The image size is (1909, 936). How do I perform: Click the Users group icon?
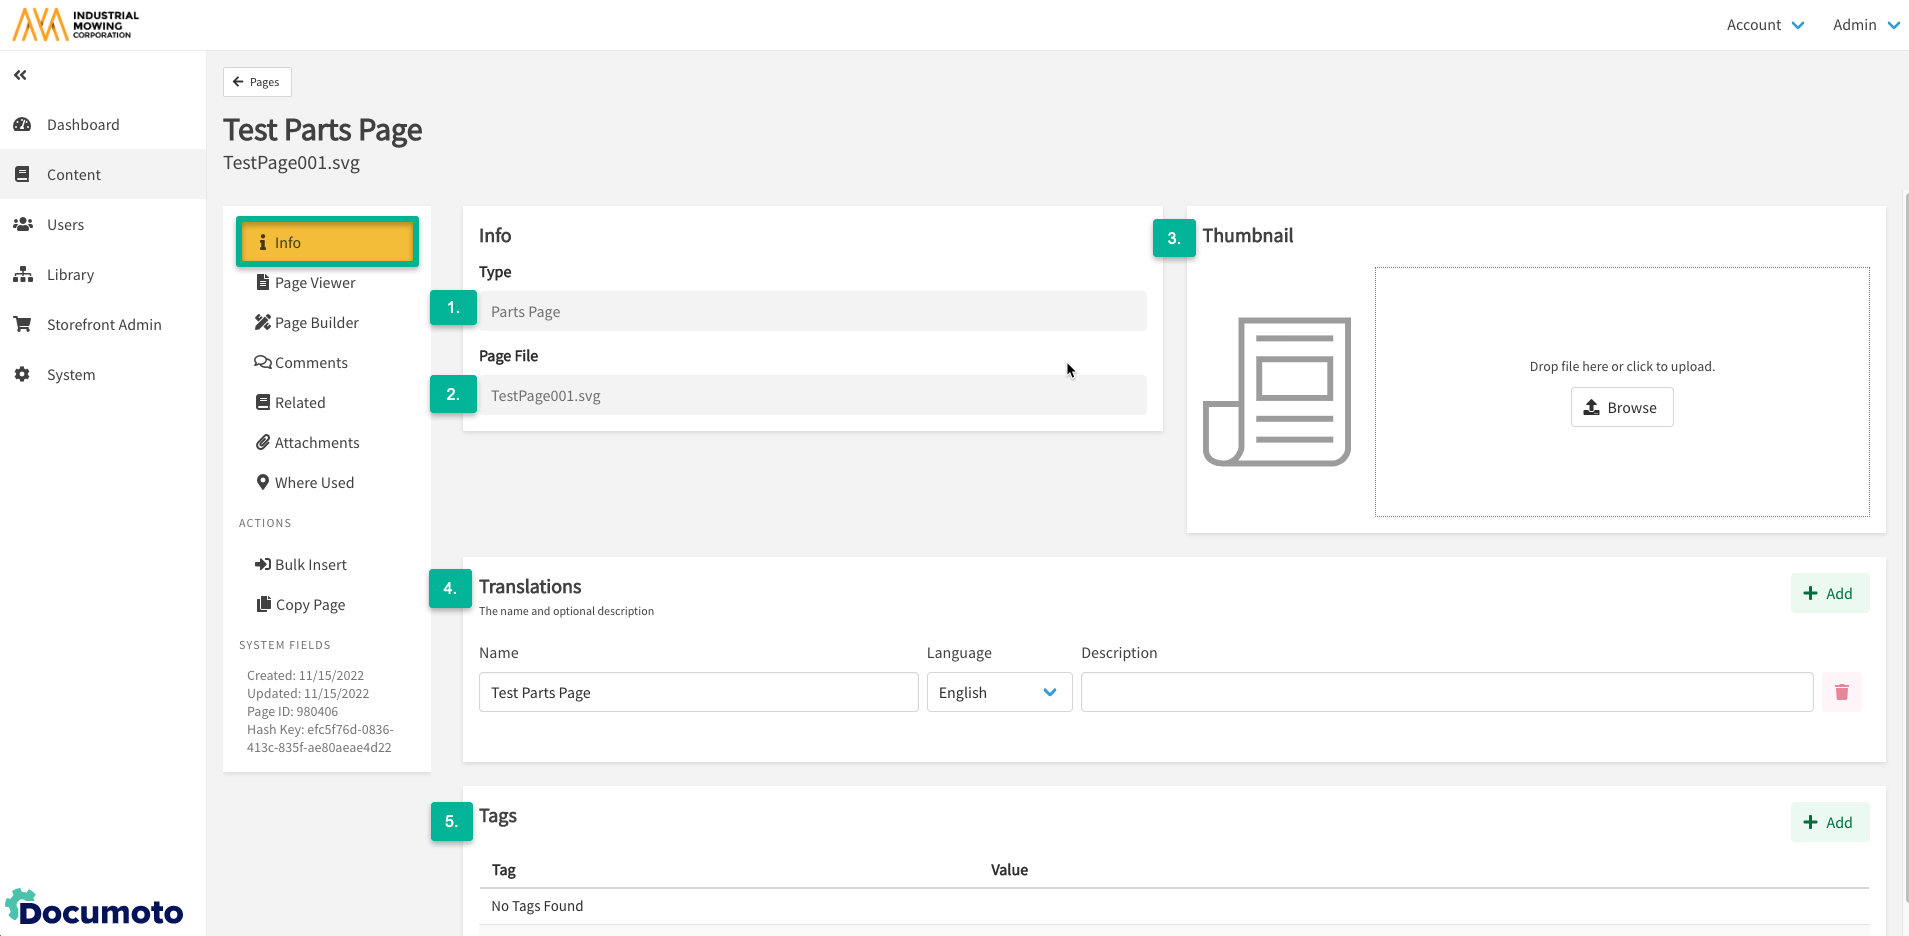click(22, 225)
